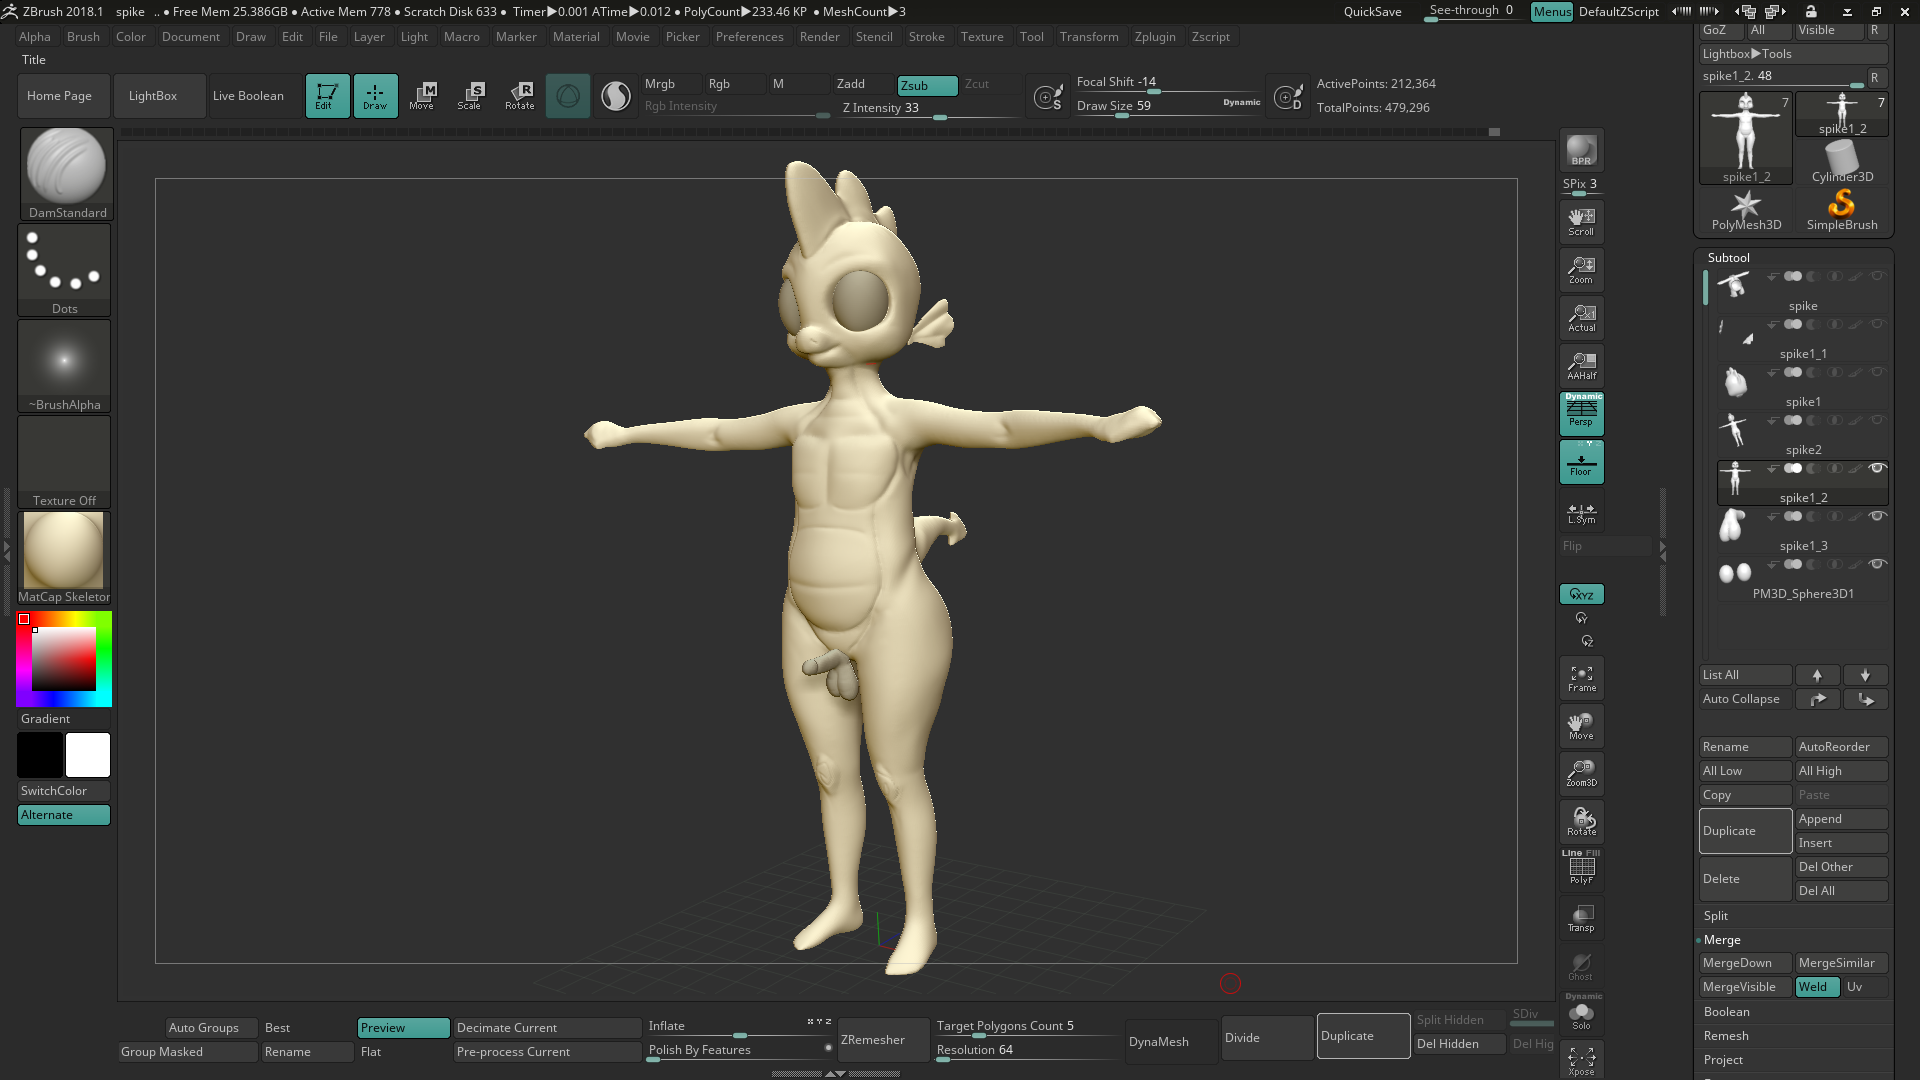Open the Zplugin menu
The image size is (1920, 1080).
click(x=1155, y=37)
